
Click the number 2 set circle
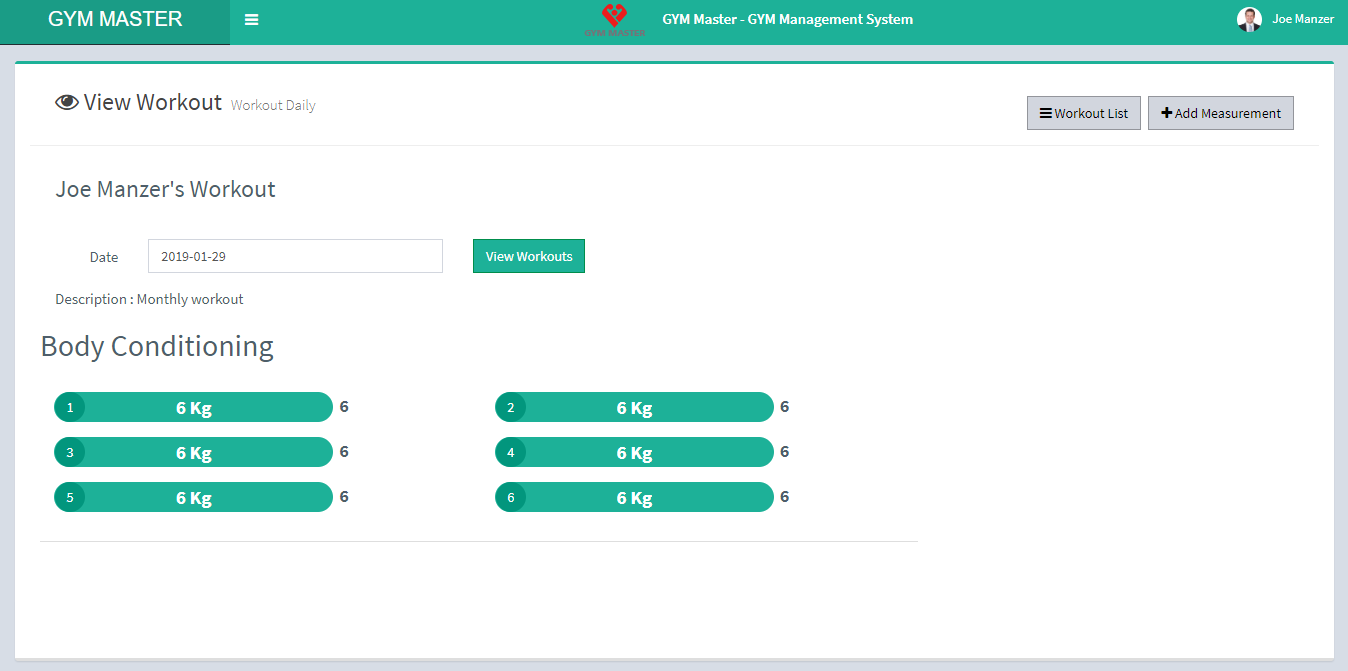click(x=511, y=408)
